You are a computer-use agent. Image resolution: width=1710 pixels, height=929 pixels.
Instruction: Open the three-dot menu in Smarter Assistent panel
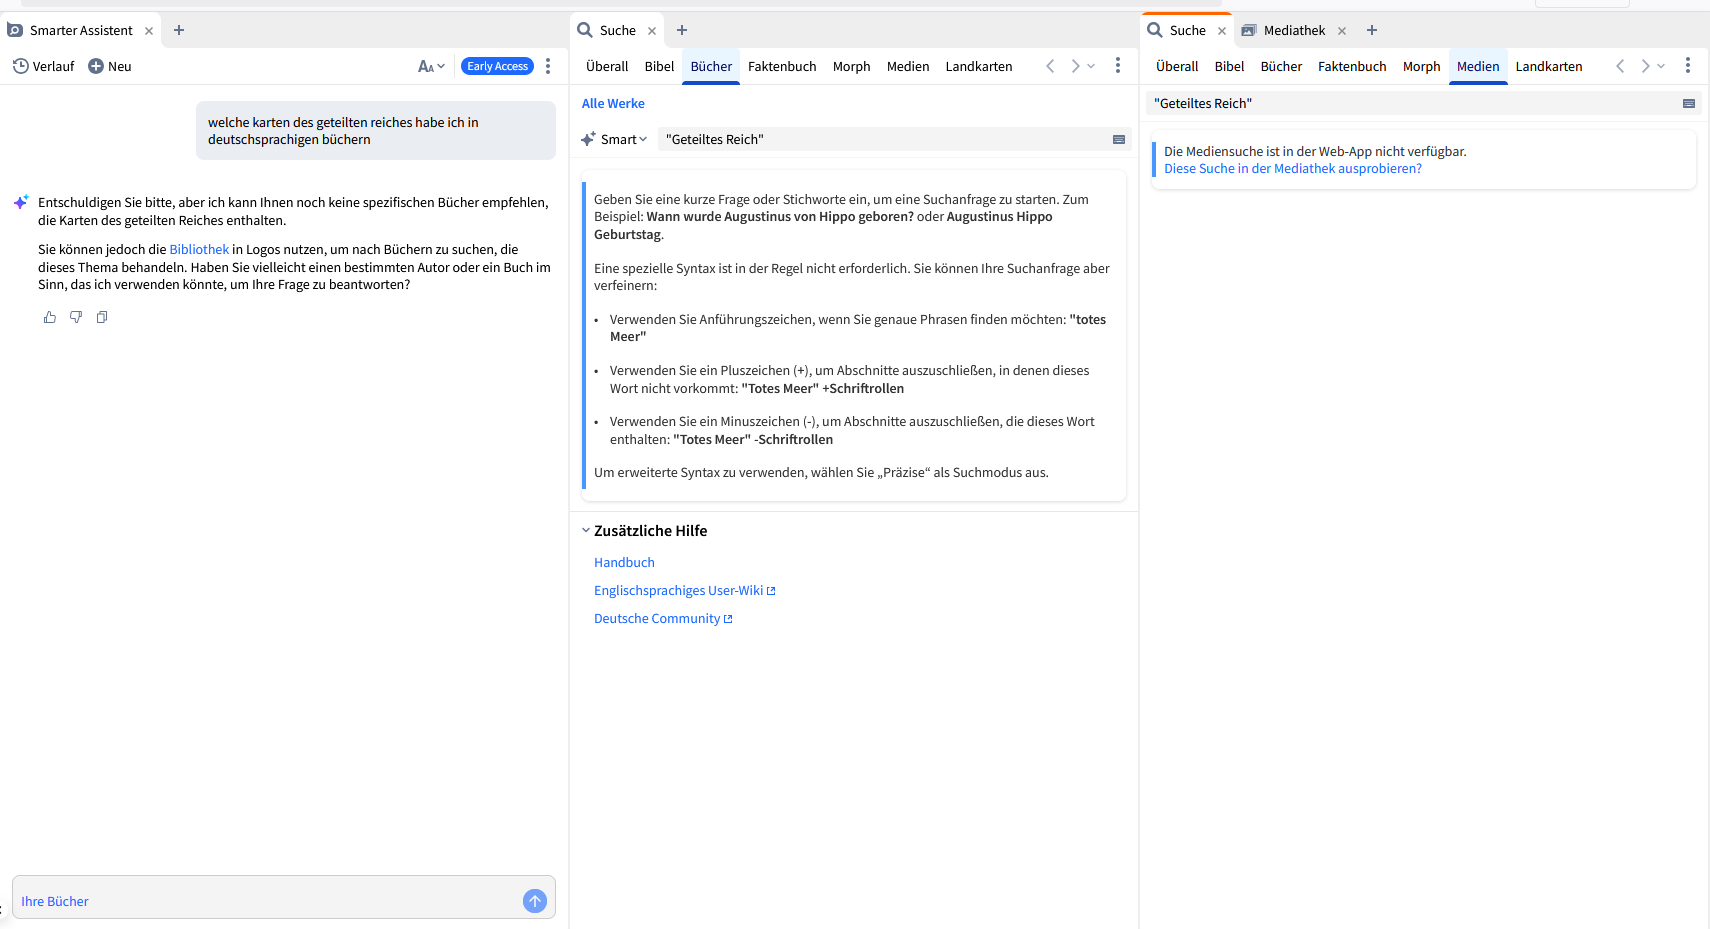[x=548, y=66]
